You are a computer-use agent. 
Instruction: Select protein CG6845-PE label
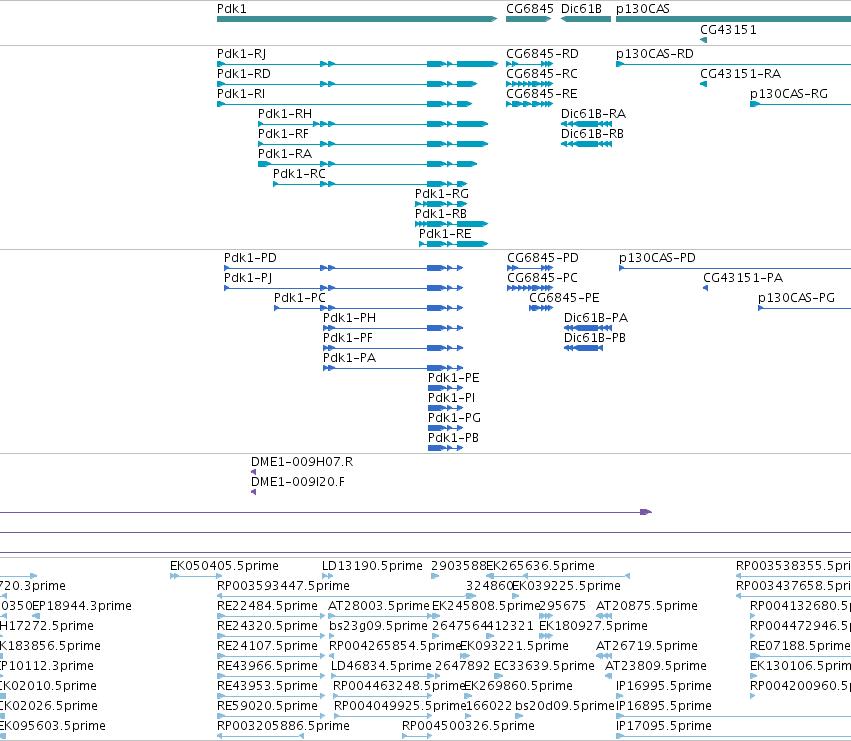point(564,298)
